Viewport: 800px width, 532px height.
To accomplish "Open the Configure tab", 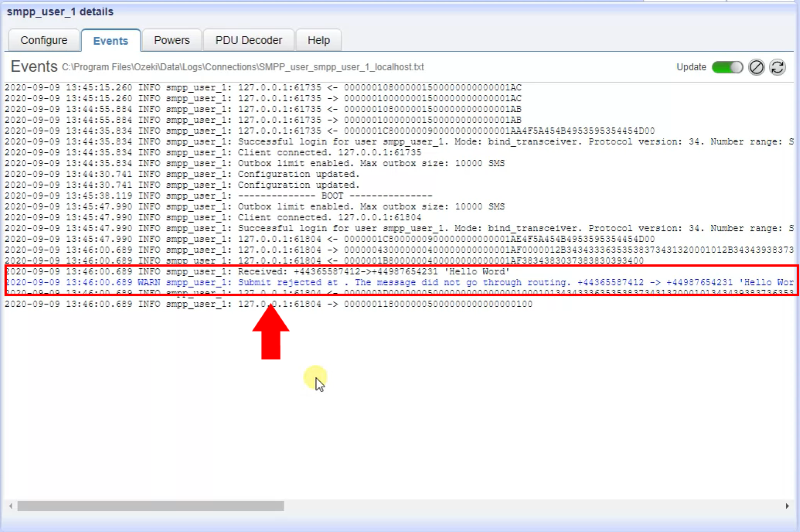I will (44, 40).
